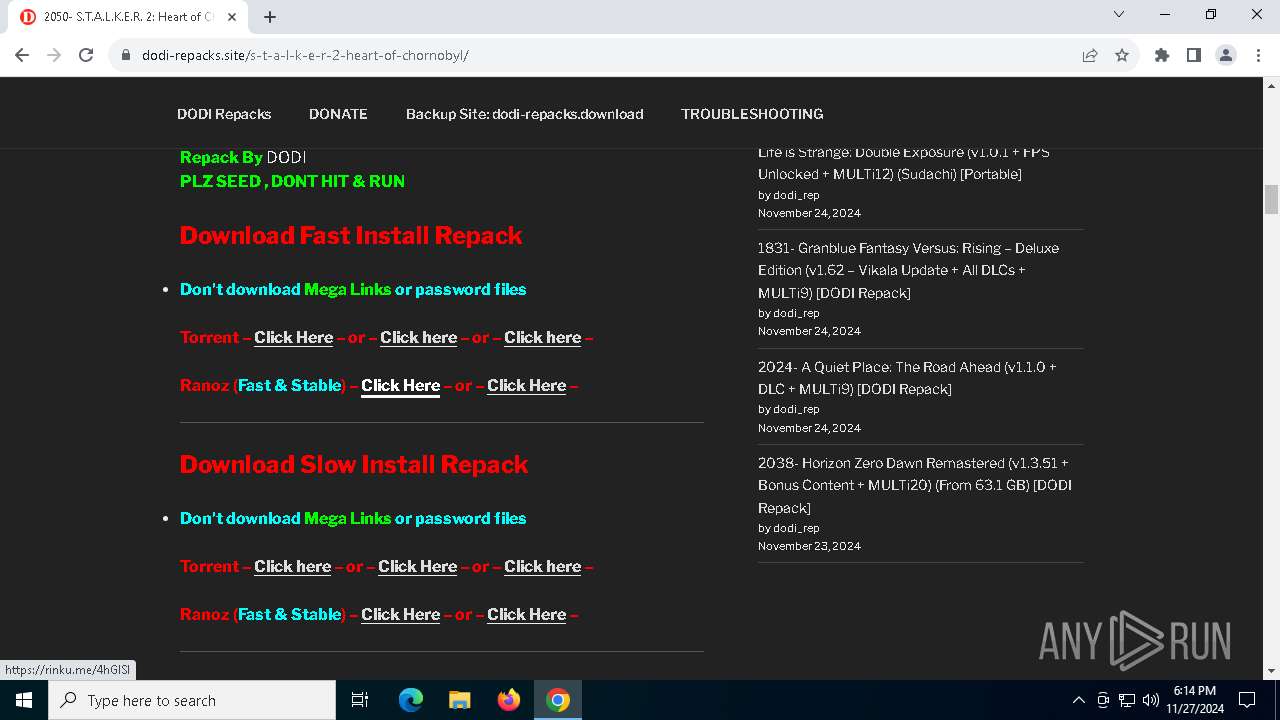Image resolution: width=1280 pixels, height=720 pixels.
Task: Go back to the previous page
Action: tap(22, 55)
